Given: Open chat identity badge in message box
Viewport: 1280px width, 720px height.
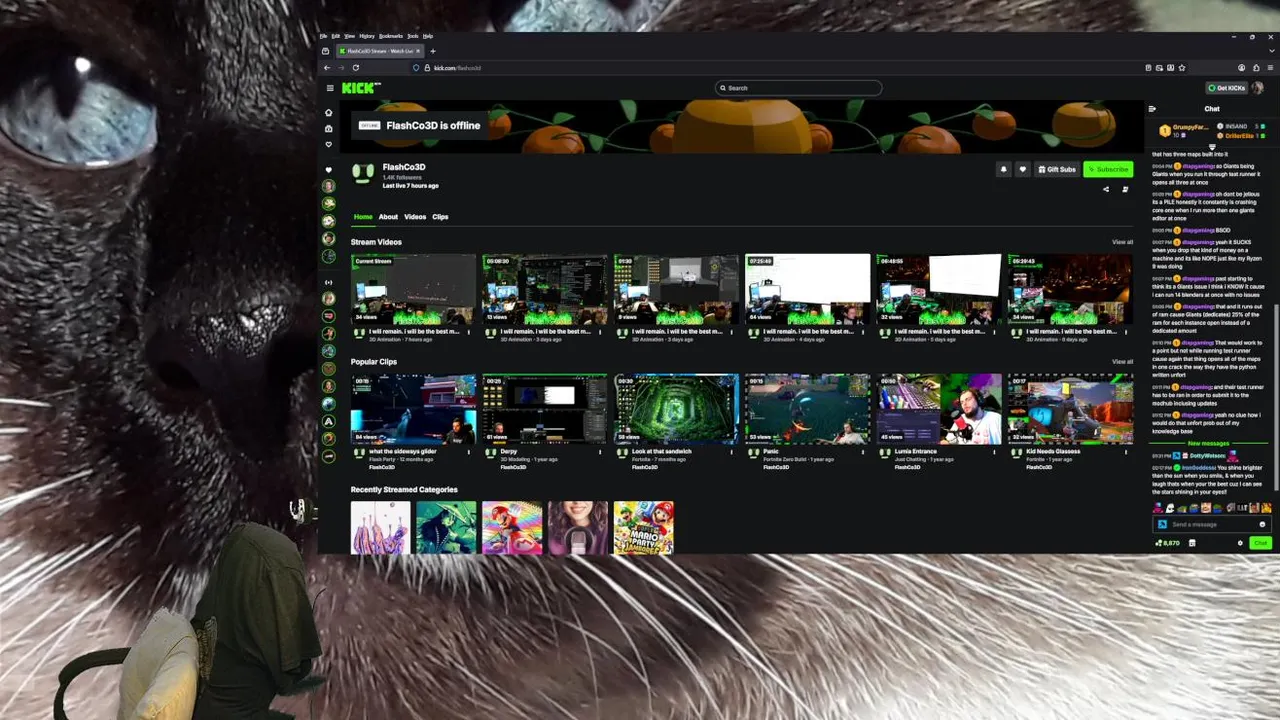Looking at the screenshot, I should click(1162, 524).
